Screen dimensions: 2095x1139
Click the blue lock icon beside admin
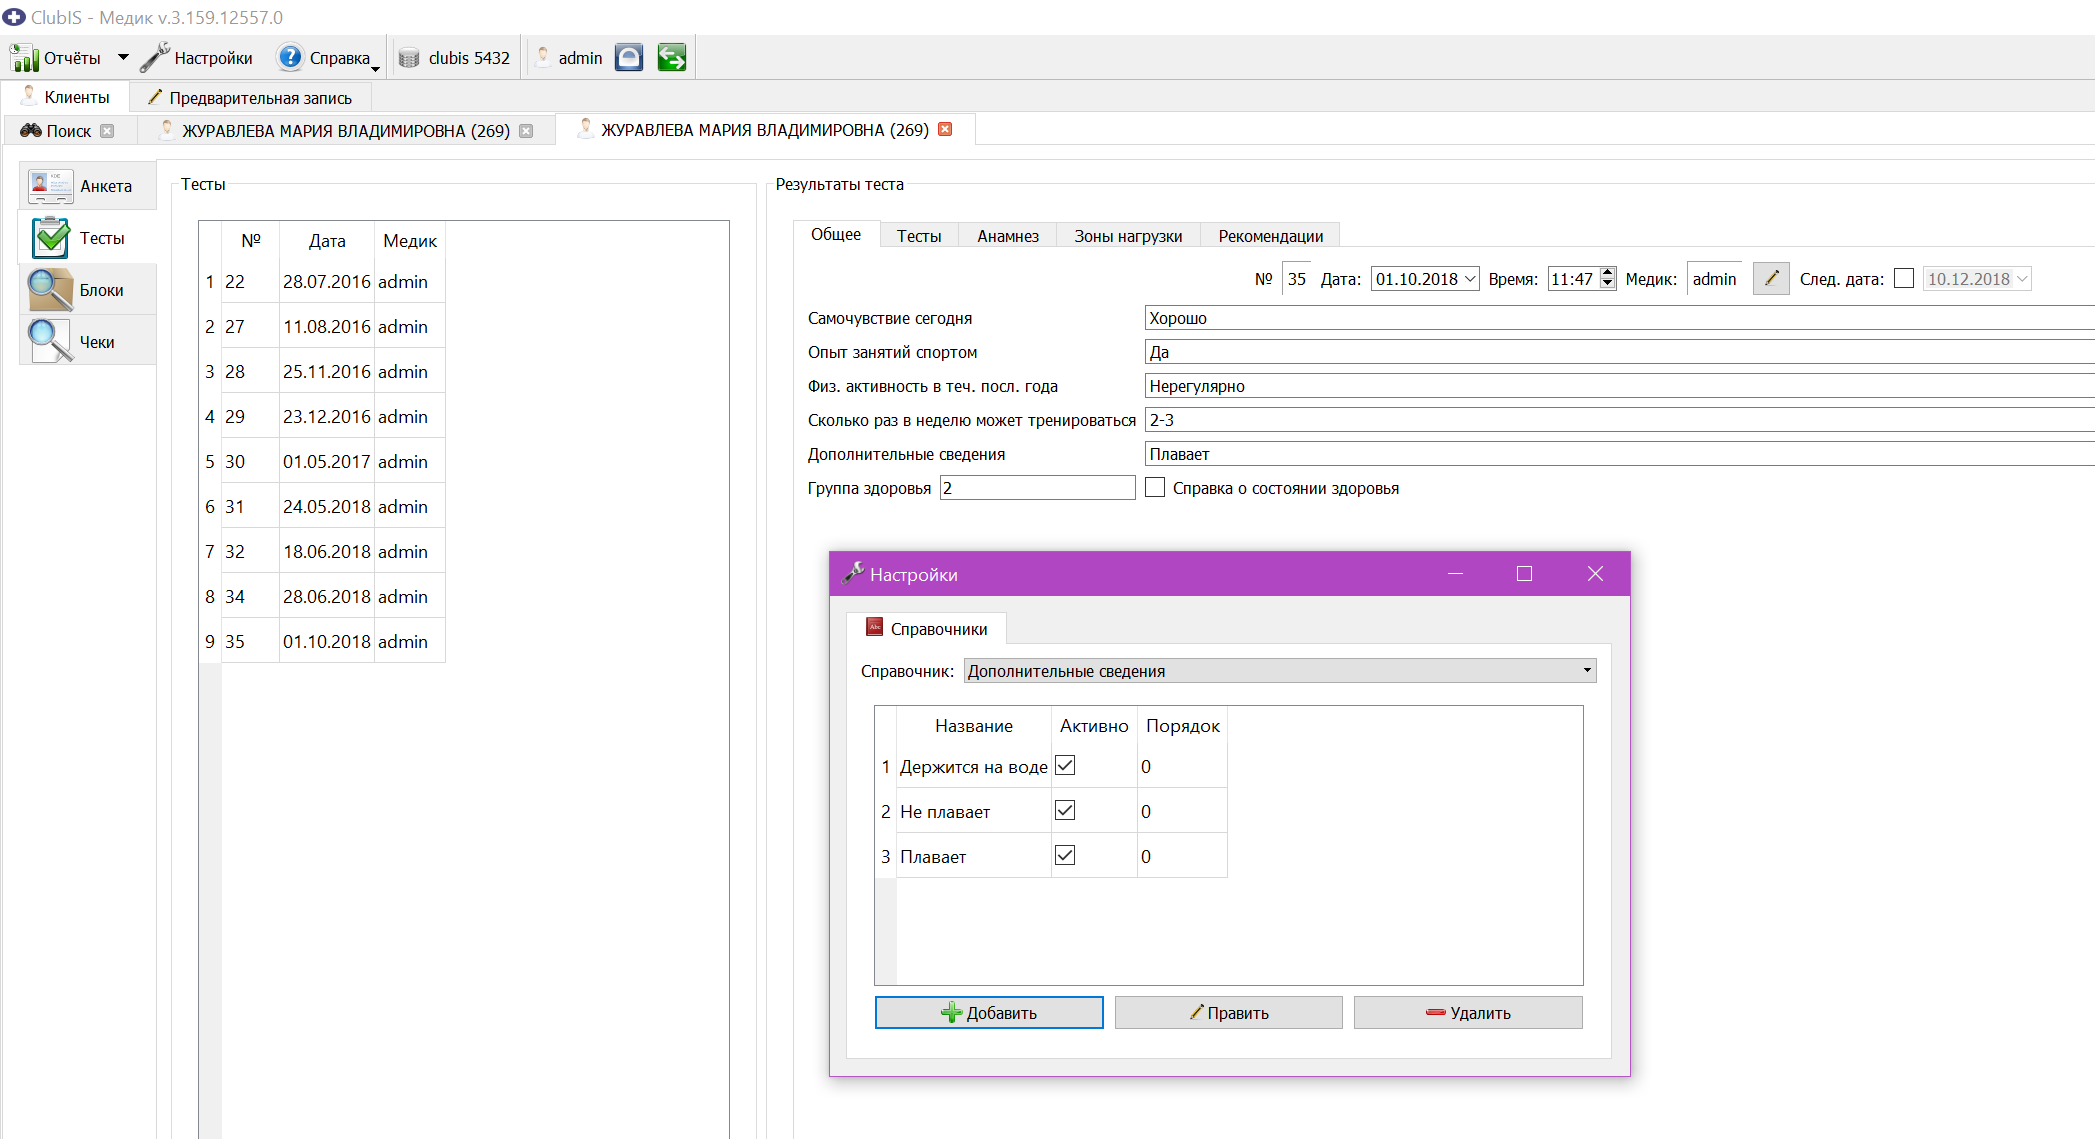629,57
